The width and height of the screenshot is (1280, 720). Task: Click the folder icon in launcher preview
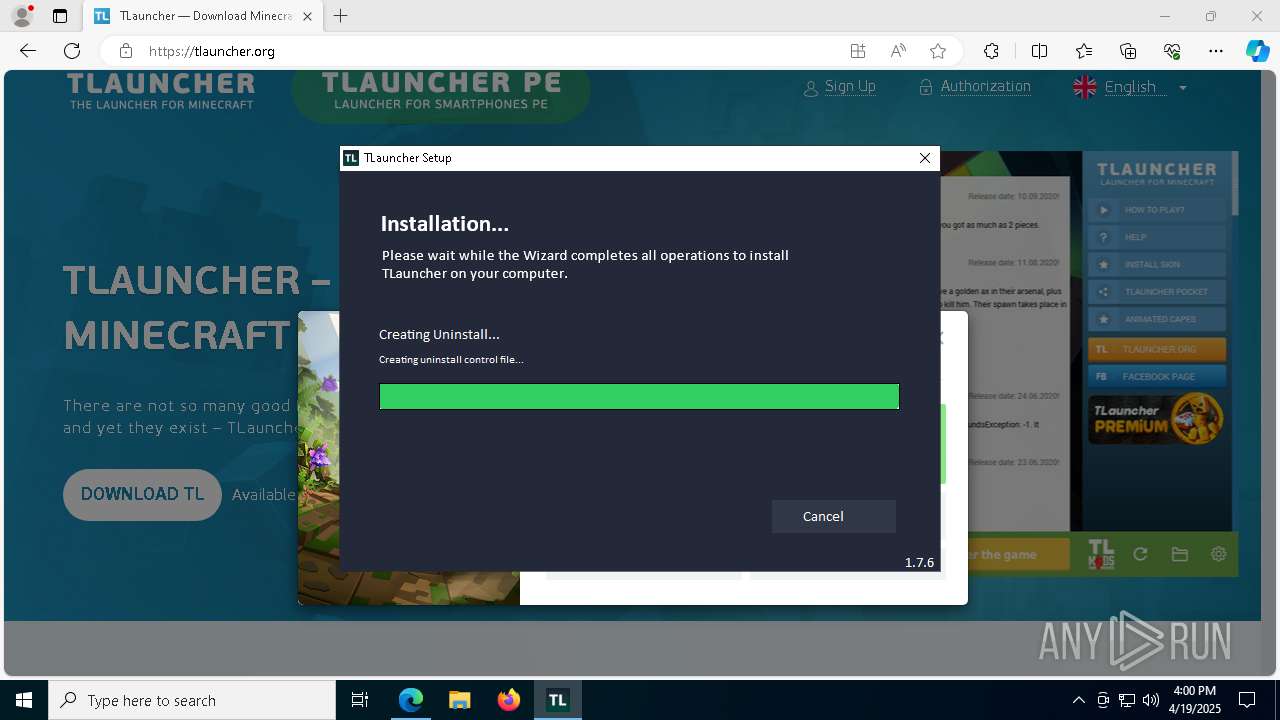click(1179, 554)
